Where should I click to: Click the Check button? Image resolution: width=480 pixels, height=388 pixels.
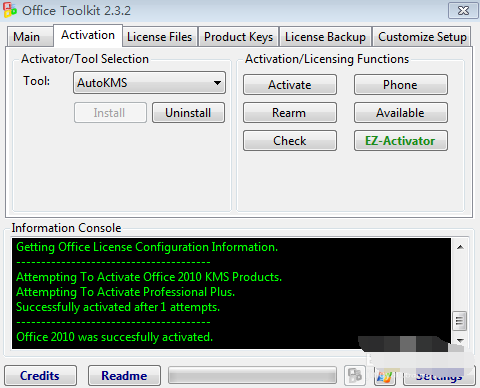tap(290, 141)
